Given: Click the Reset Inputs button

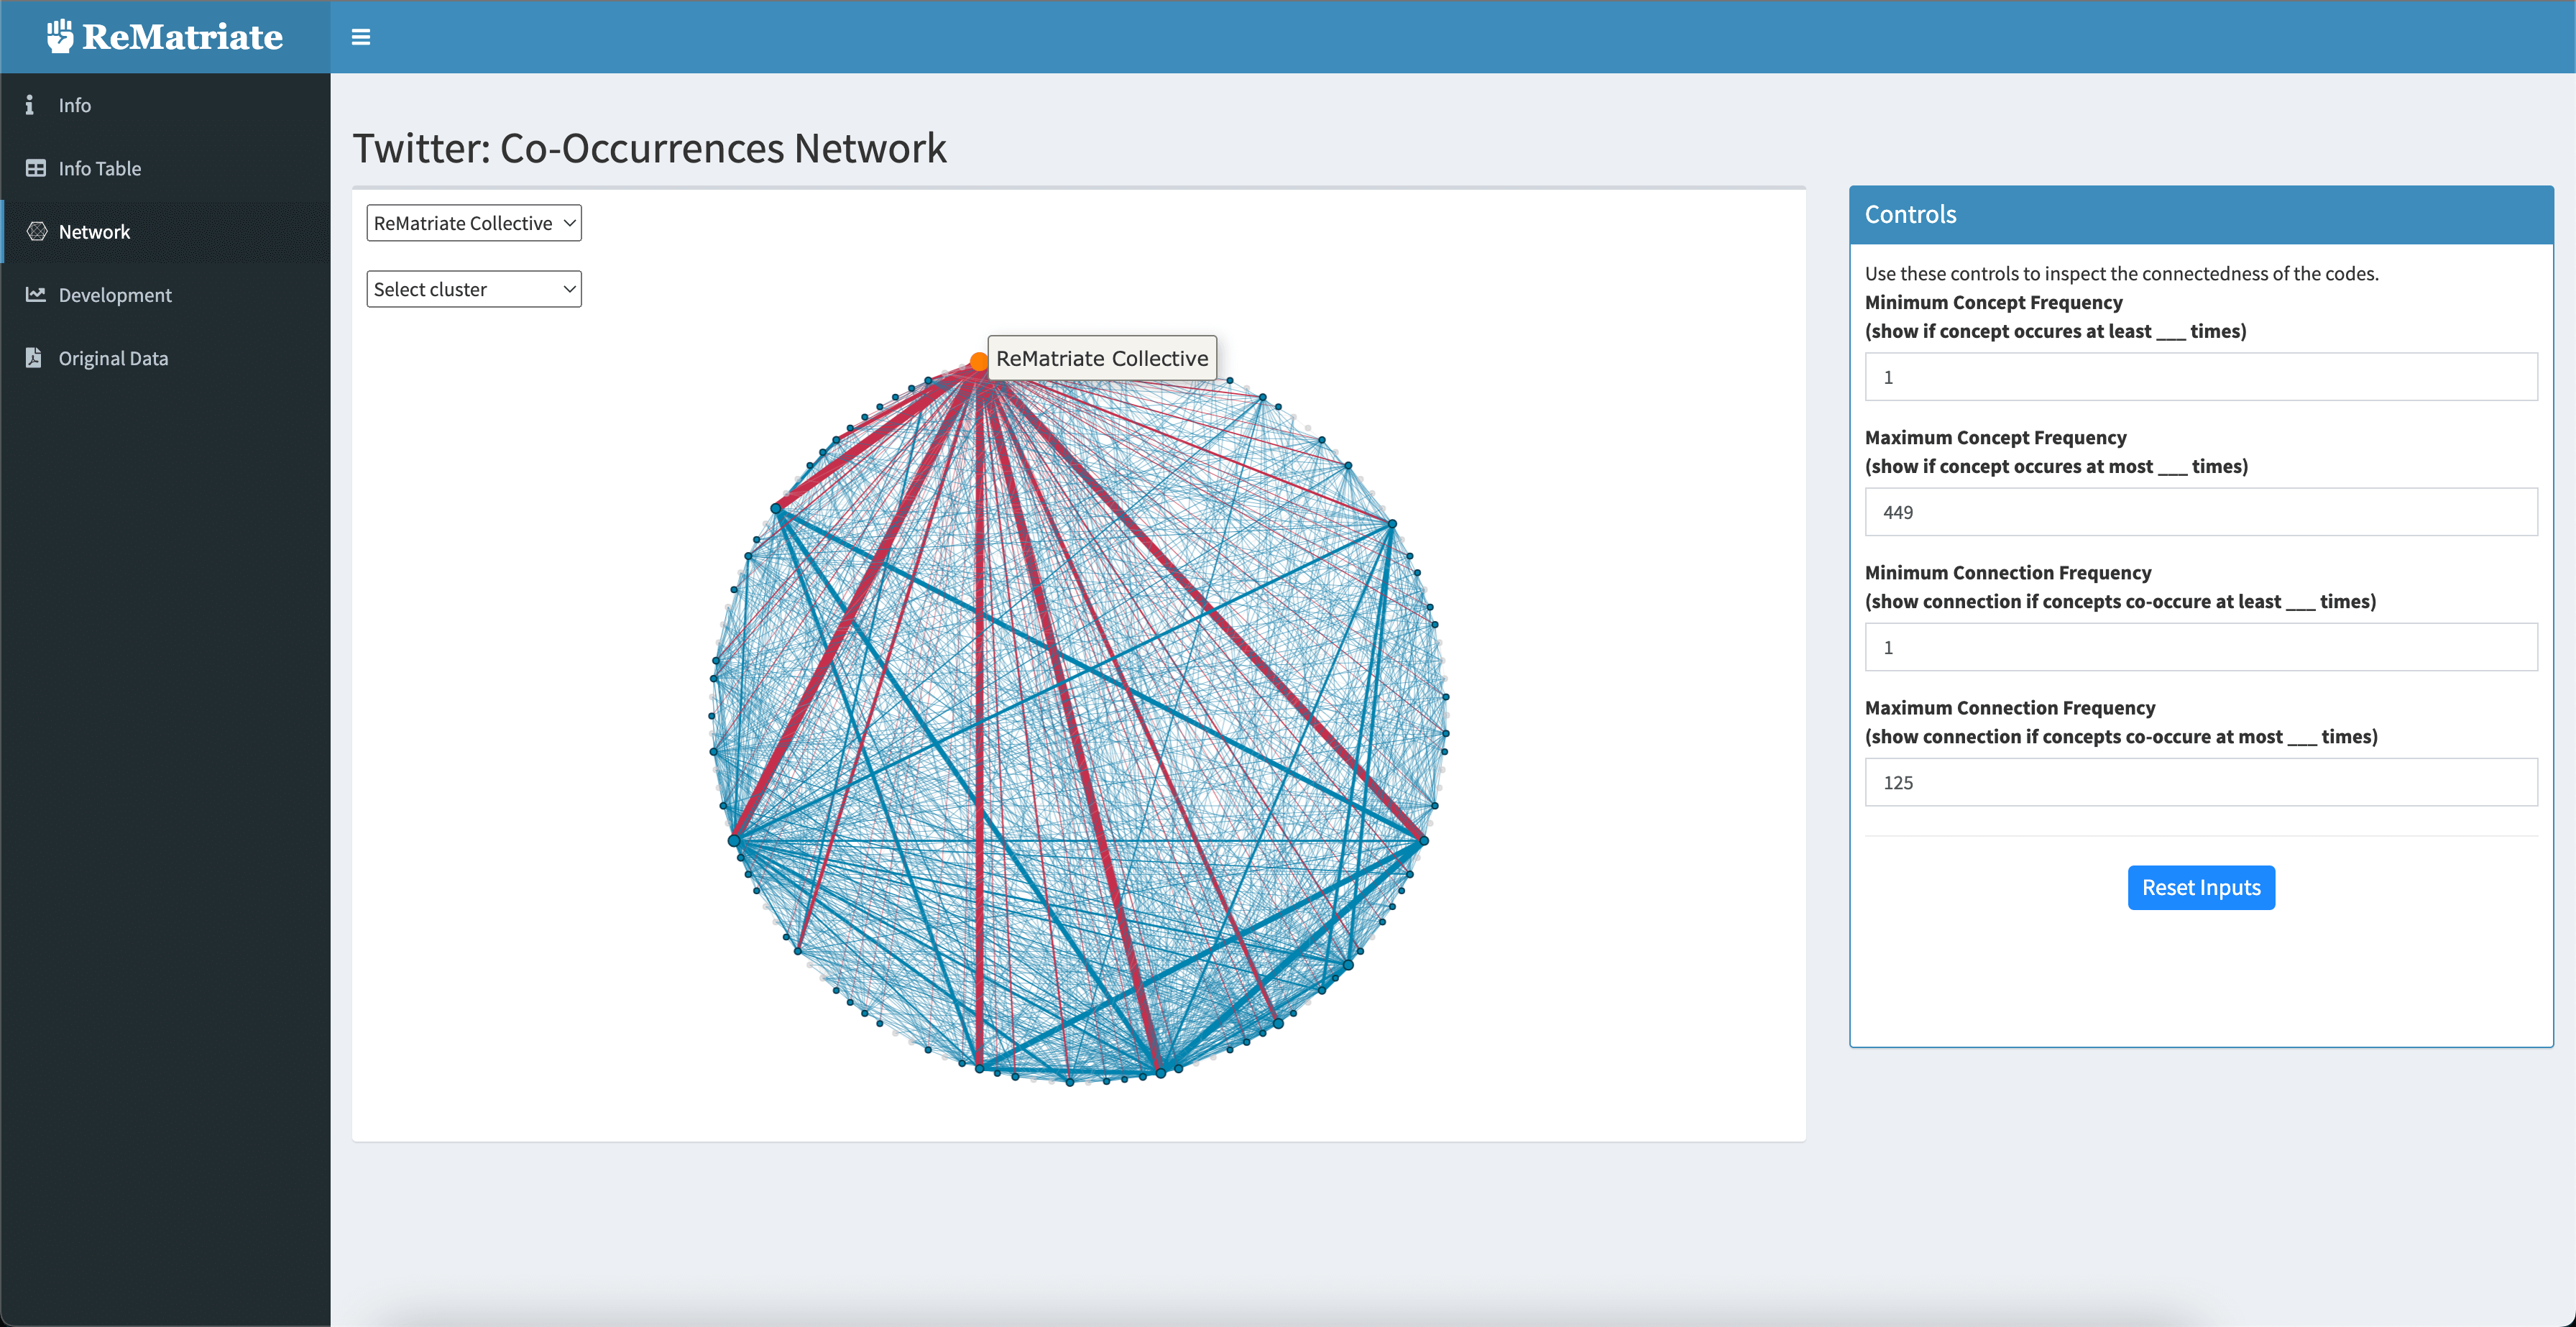Looking at the screenshot, I should click(2201, 888).
